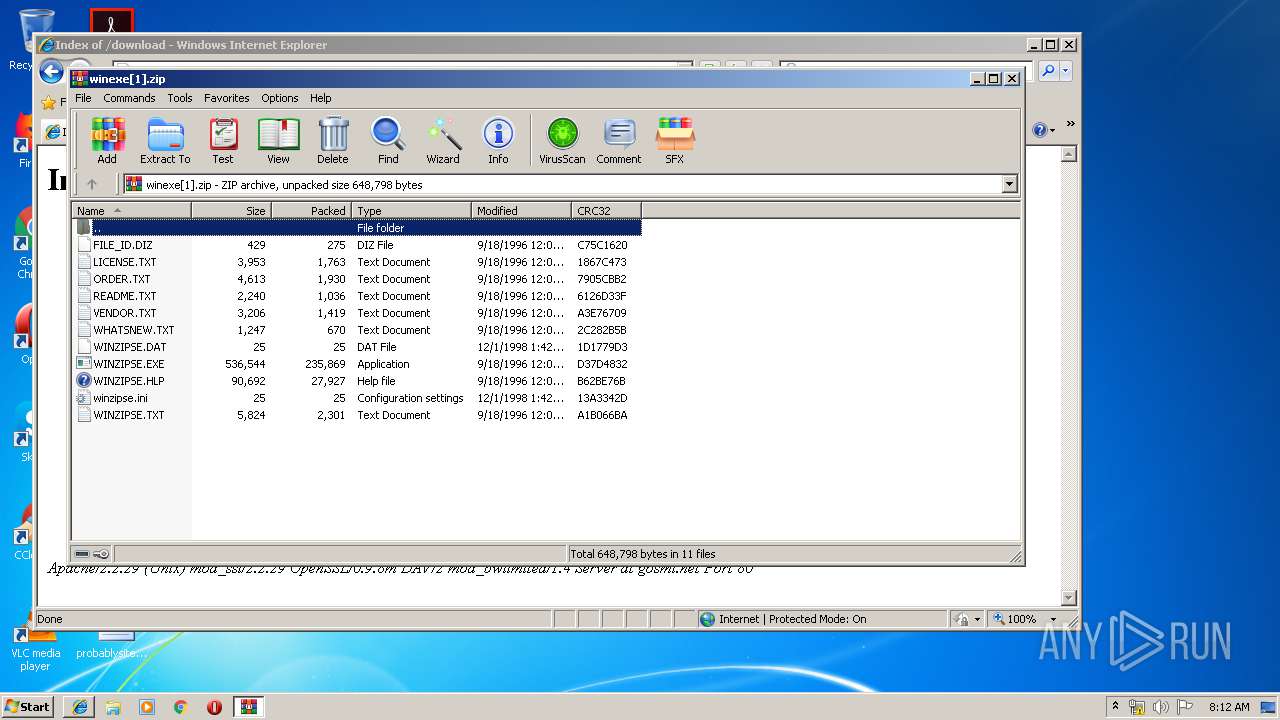Image resolution: width=1280 pixels, height=720 pixels.
Task: Click the Info toolbar icon
Action: coord(498,140)
